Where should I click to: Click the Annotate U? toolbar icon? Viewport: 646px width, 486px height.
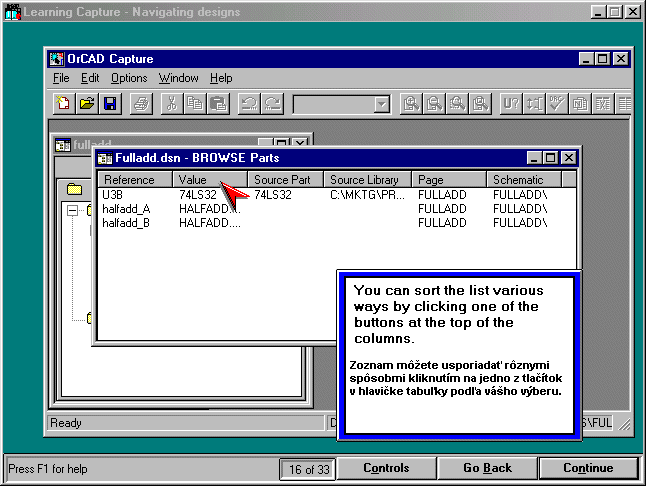[510, 103]
